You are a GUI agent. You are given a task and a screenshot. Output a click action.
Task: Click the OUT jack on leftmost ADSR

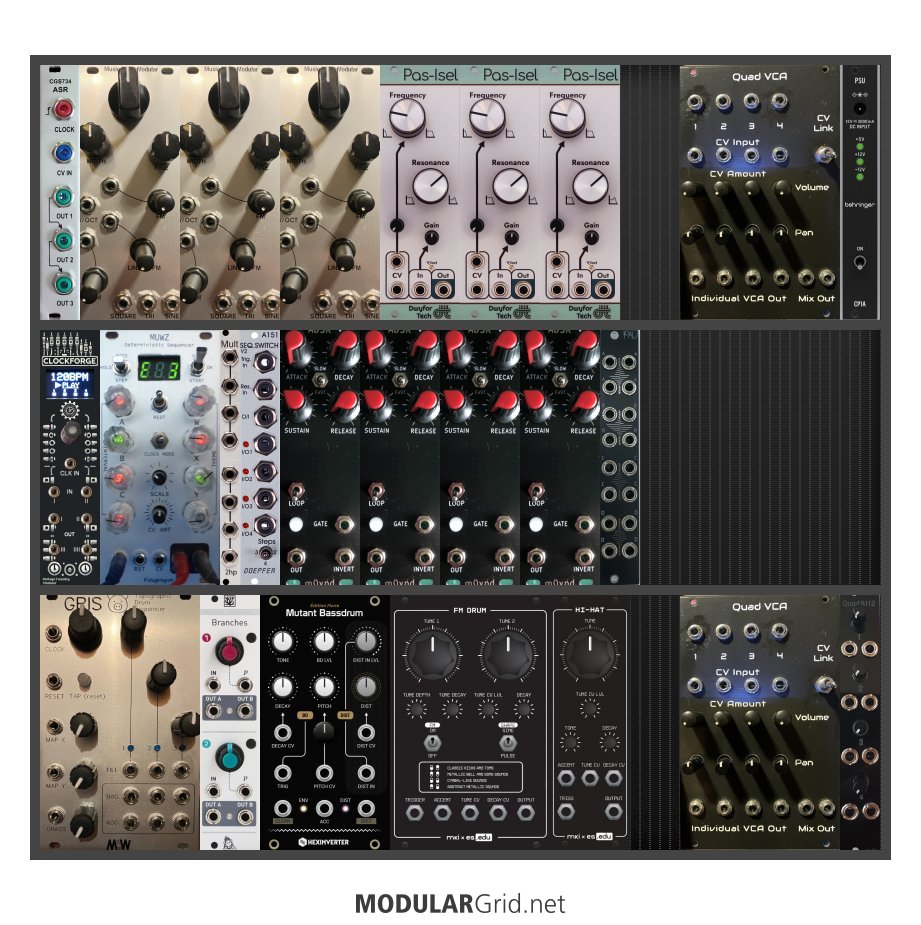(x=296, y=557)
